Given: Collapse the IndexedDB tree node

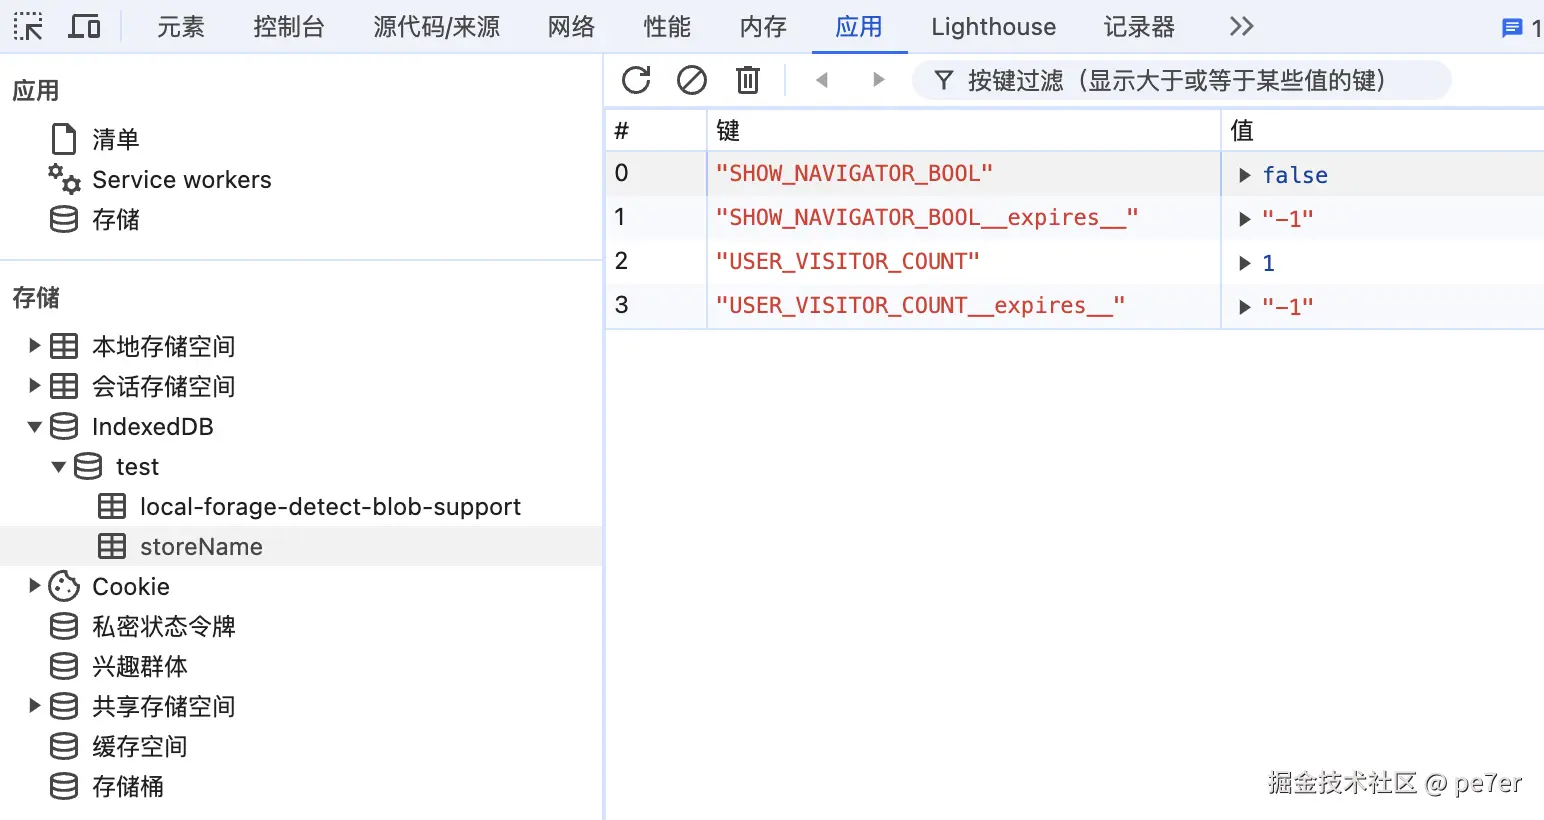Looking at the screenshot, I should pos(35,427).
